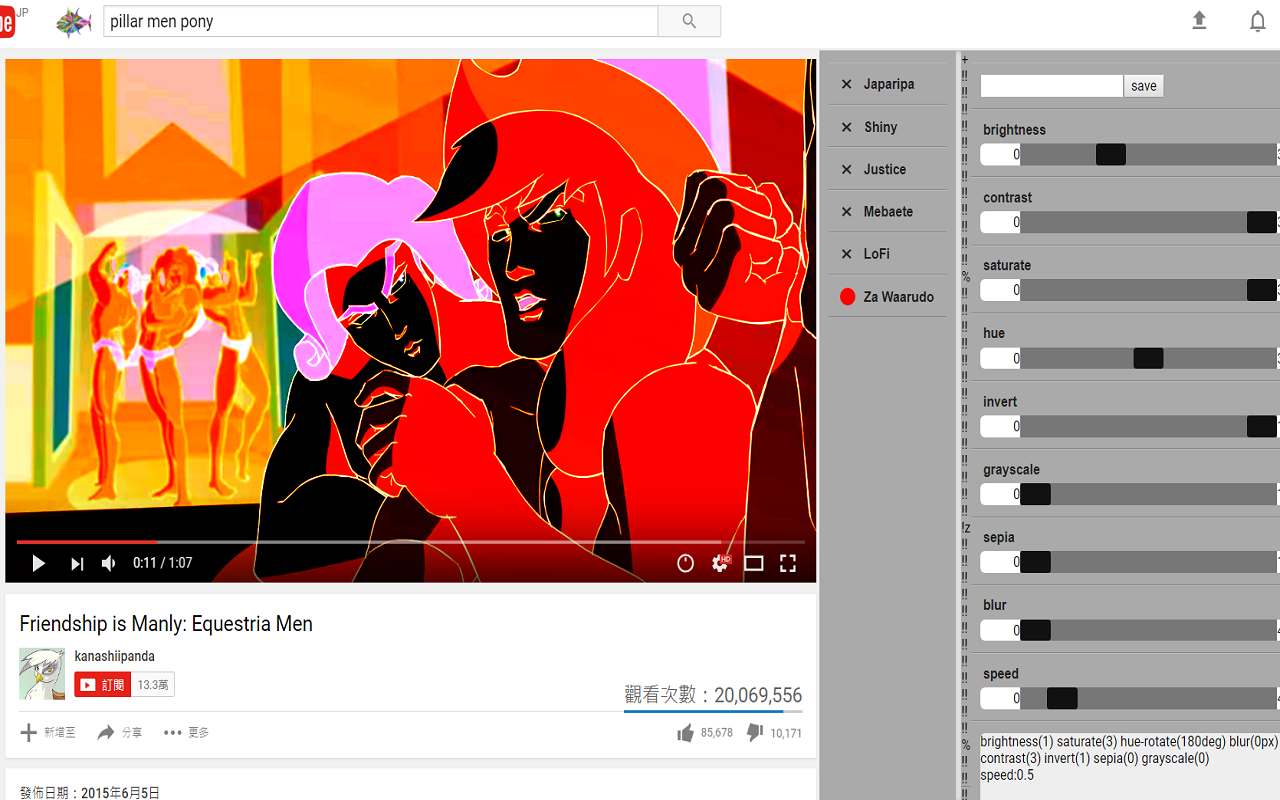Viewport: 1280px width, 800px height.
Task: Click the thumbs down dislike icon
Action: tap(755, 733)
